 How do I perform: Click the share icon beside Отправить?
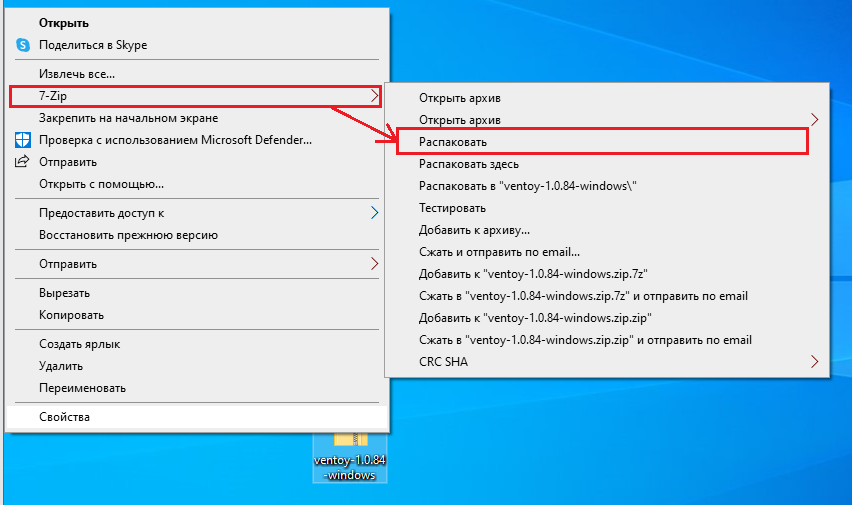tap(22, 162)
